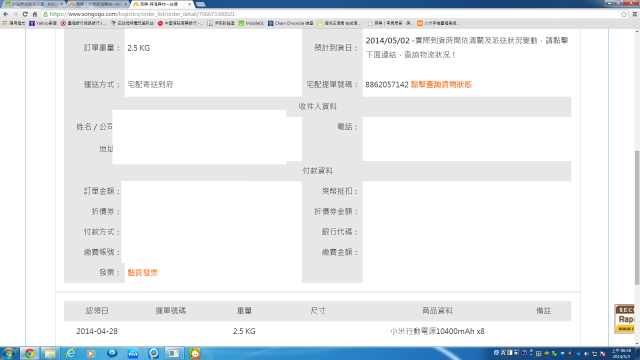Viewport: 640px width, 360px height.
Task: Click the gray window app taskbar icon
Action: coord(174,353)
